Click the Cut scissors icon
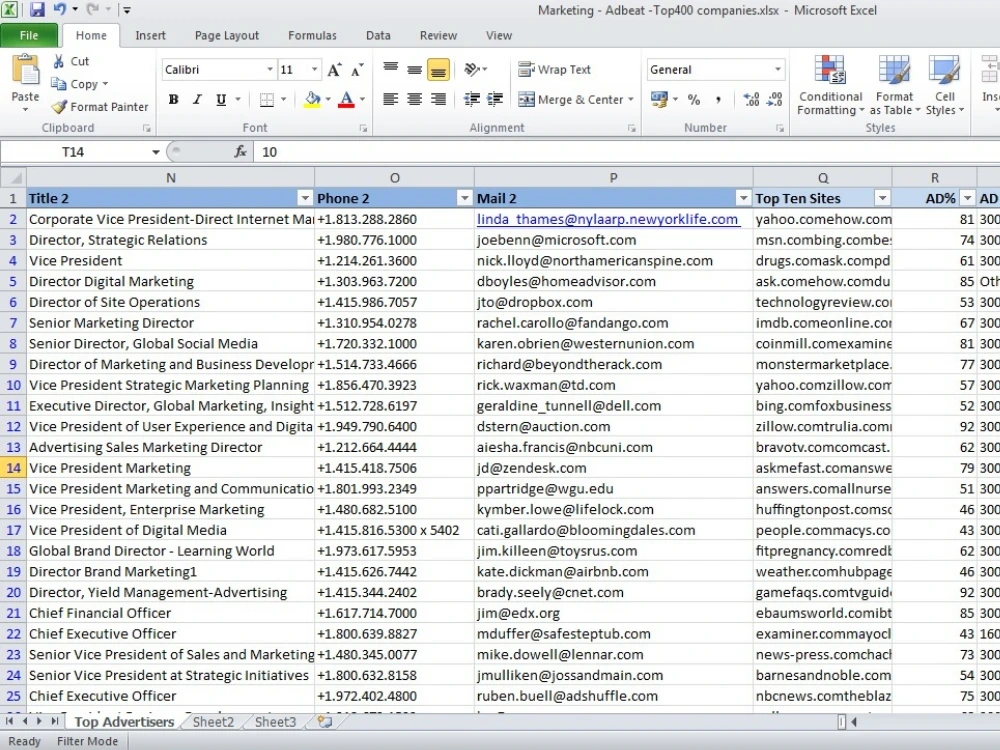1000x750 pixels. pos(59,61)
